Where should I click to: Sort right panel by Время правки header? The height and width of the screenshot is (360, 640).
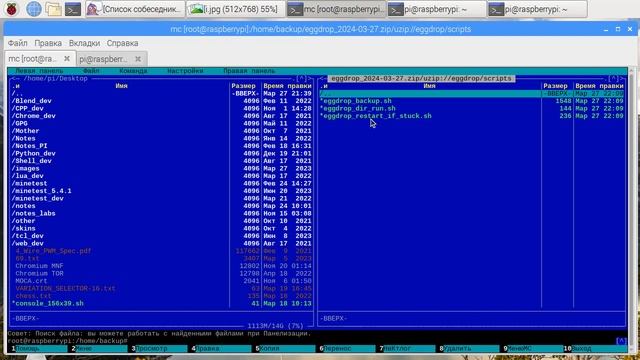(x=599, y=86)
